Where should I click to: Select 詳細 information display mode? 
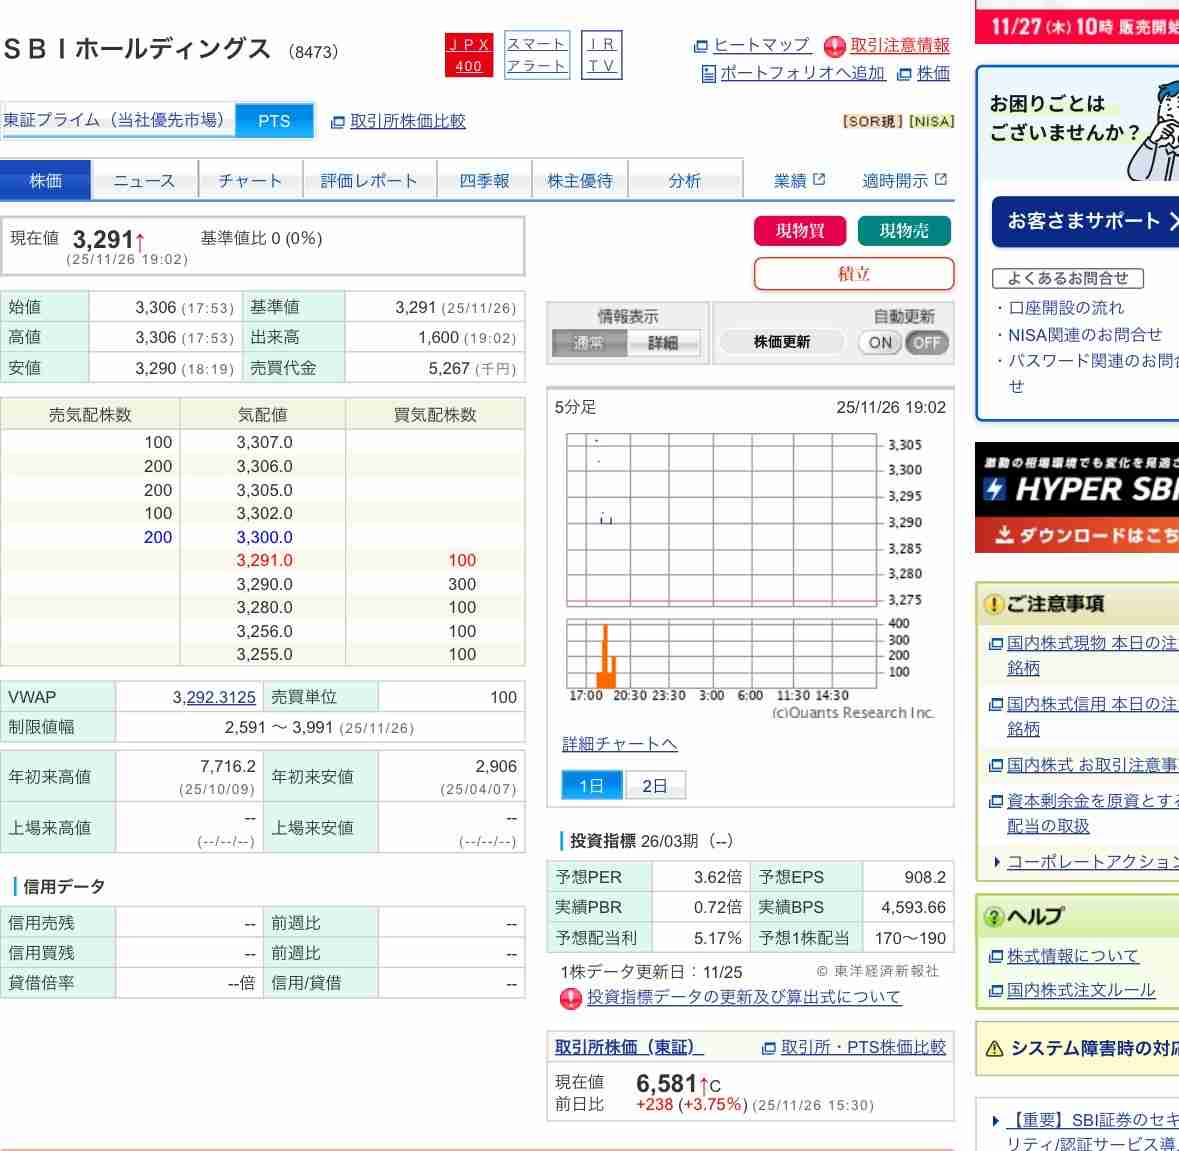tap(662, 343)
